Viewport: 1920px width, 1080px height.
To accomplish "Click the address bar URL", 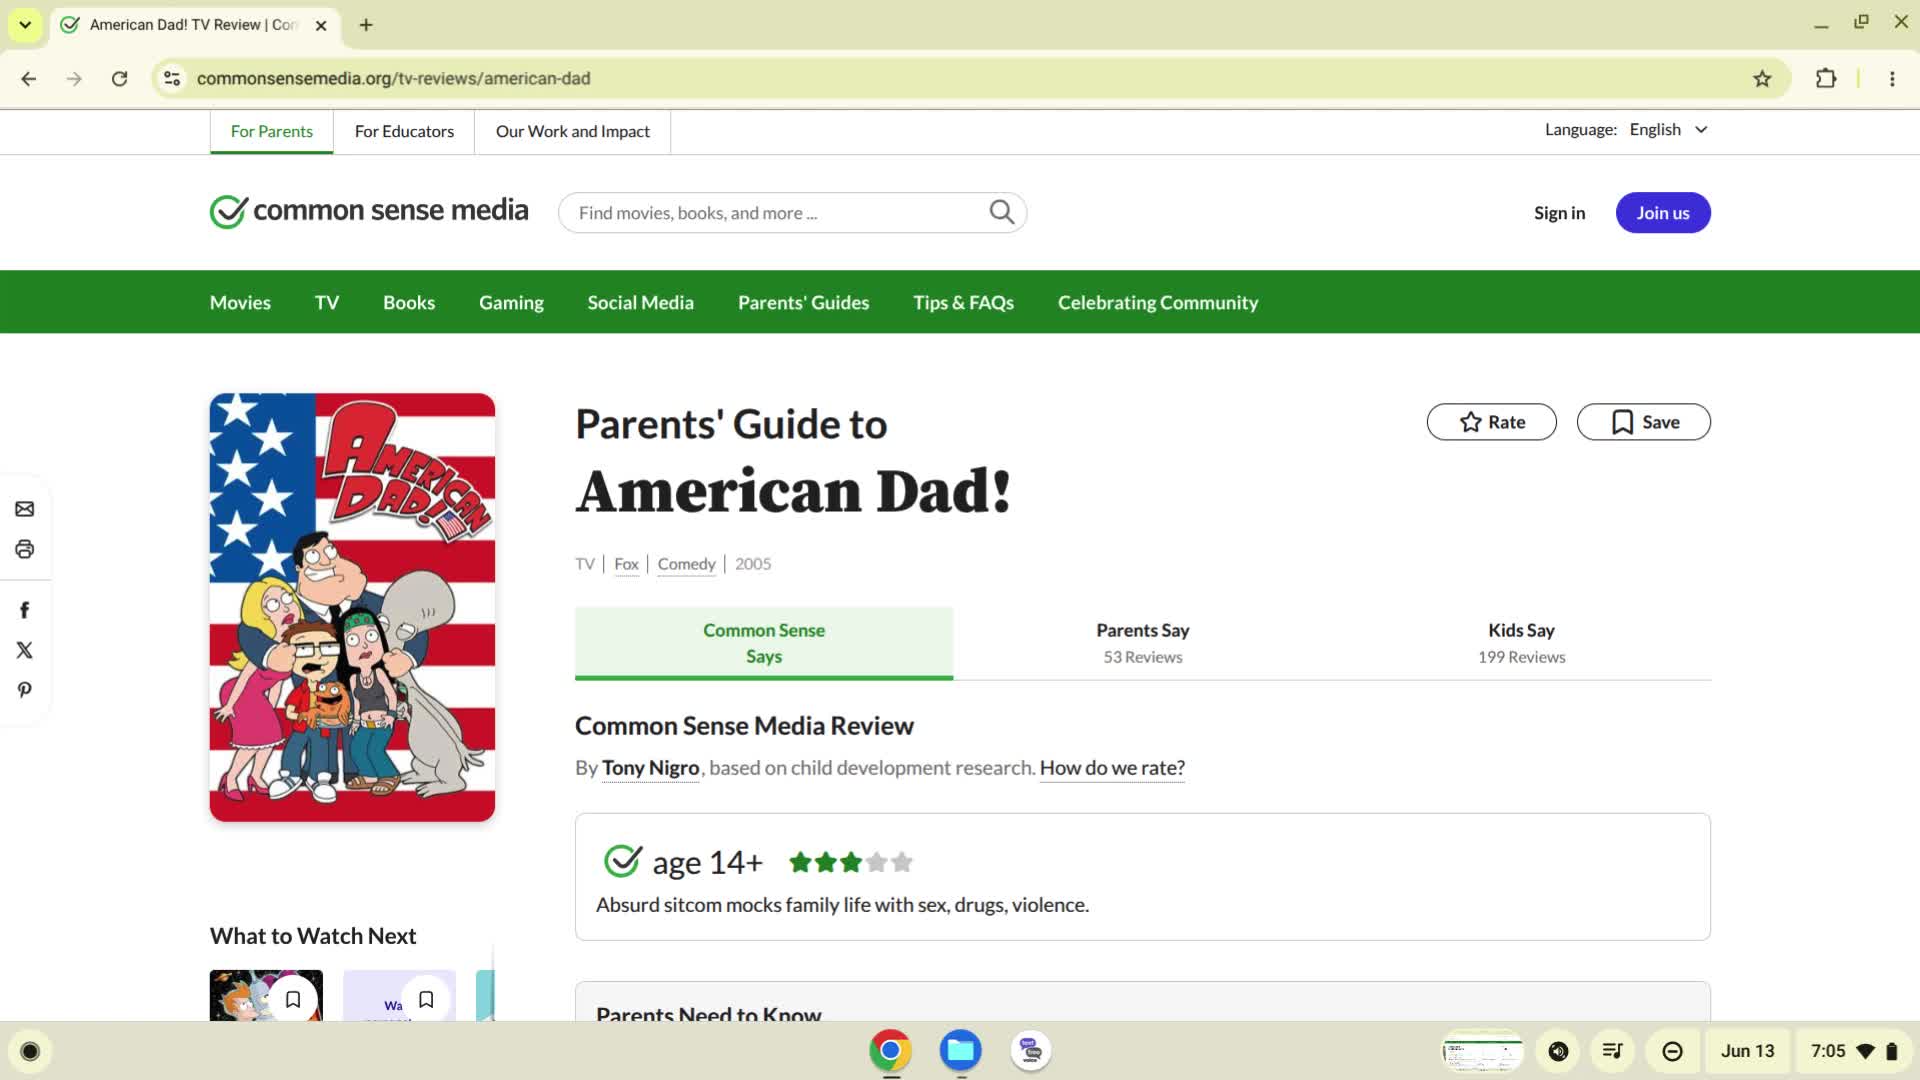I will [x=393, y=78].
